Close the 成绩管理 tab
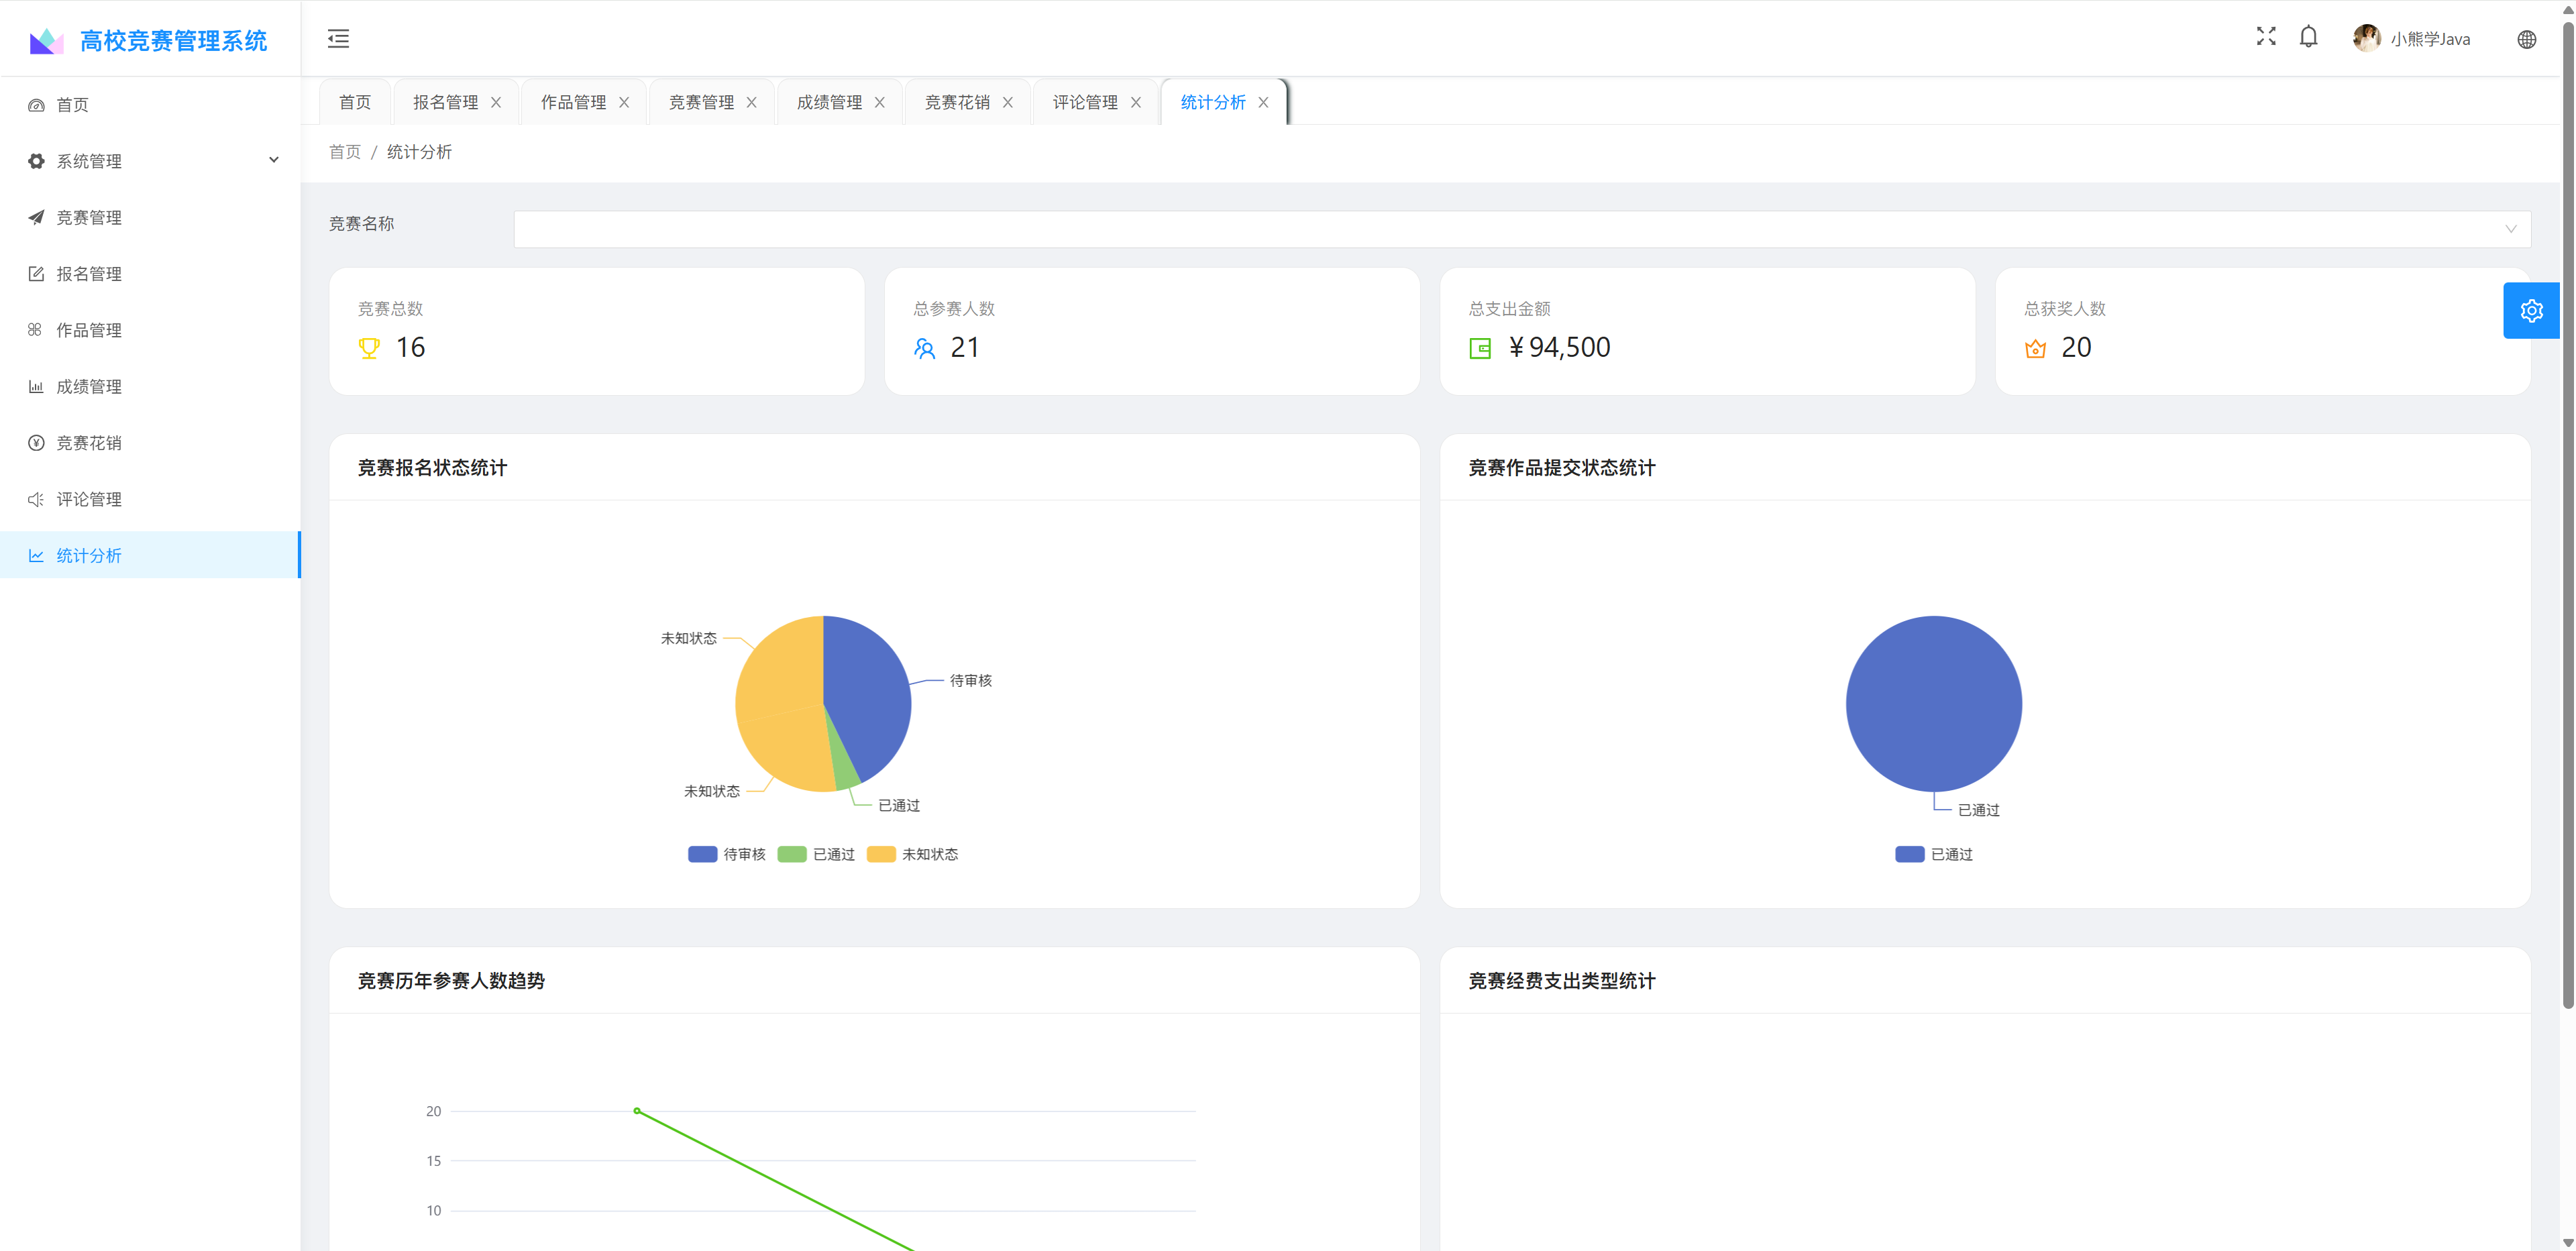 click(880, 102)
